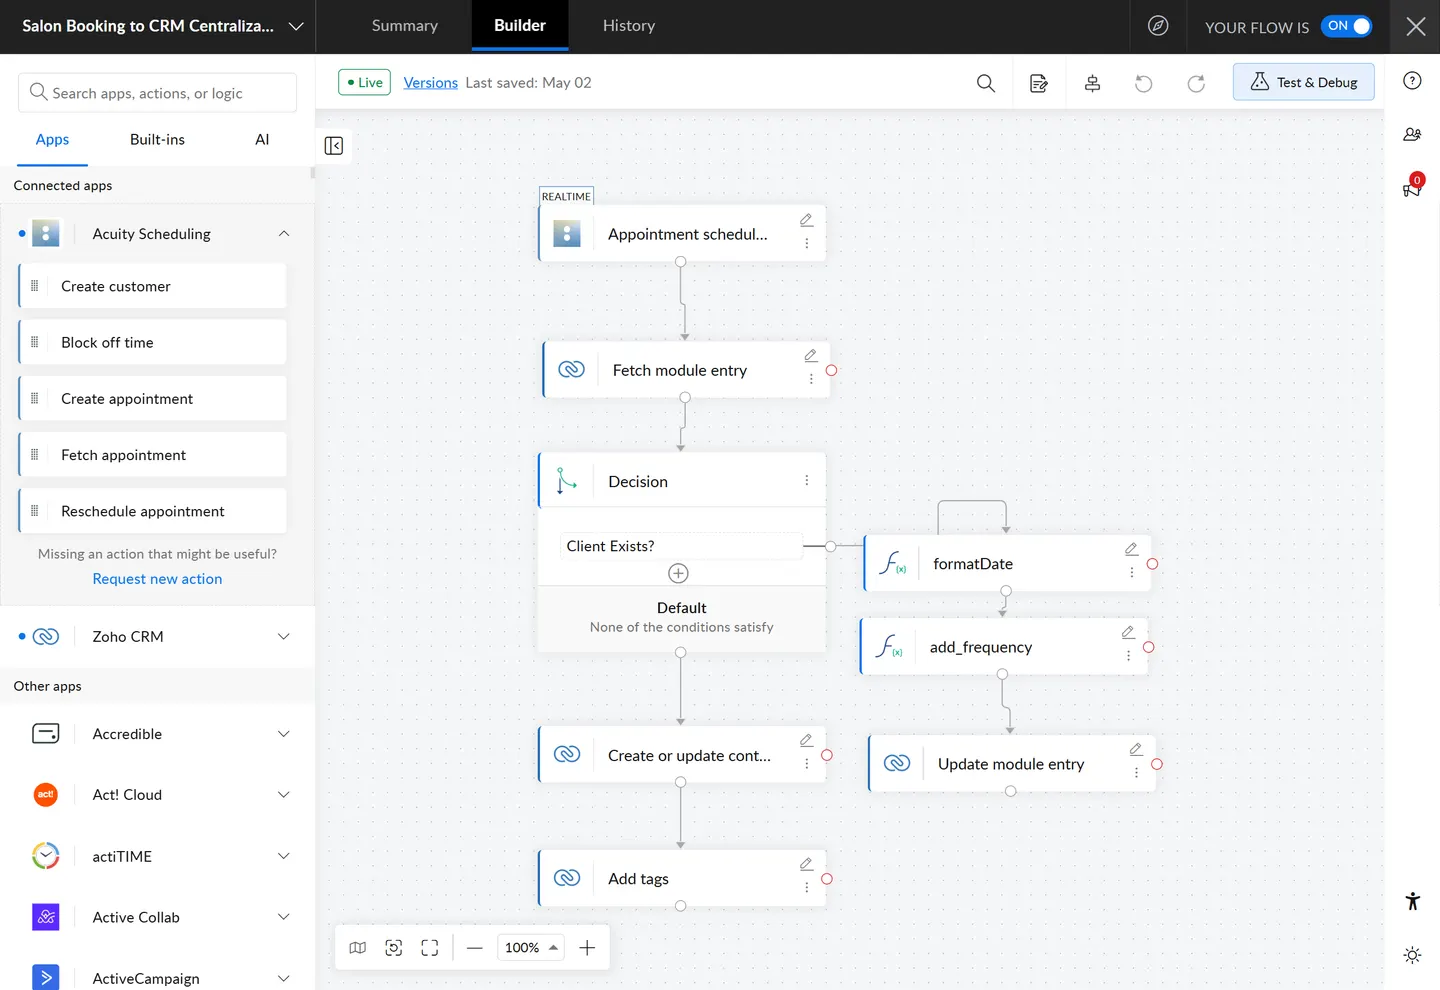Screen dimensions: 1440x990
Task: Open the help question mark icon
Action: (x=1412, y=81)
